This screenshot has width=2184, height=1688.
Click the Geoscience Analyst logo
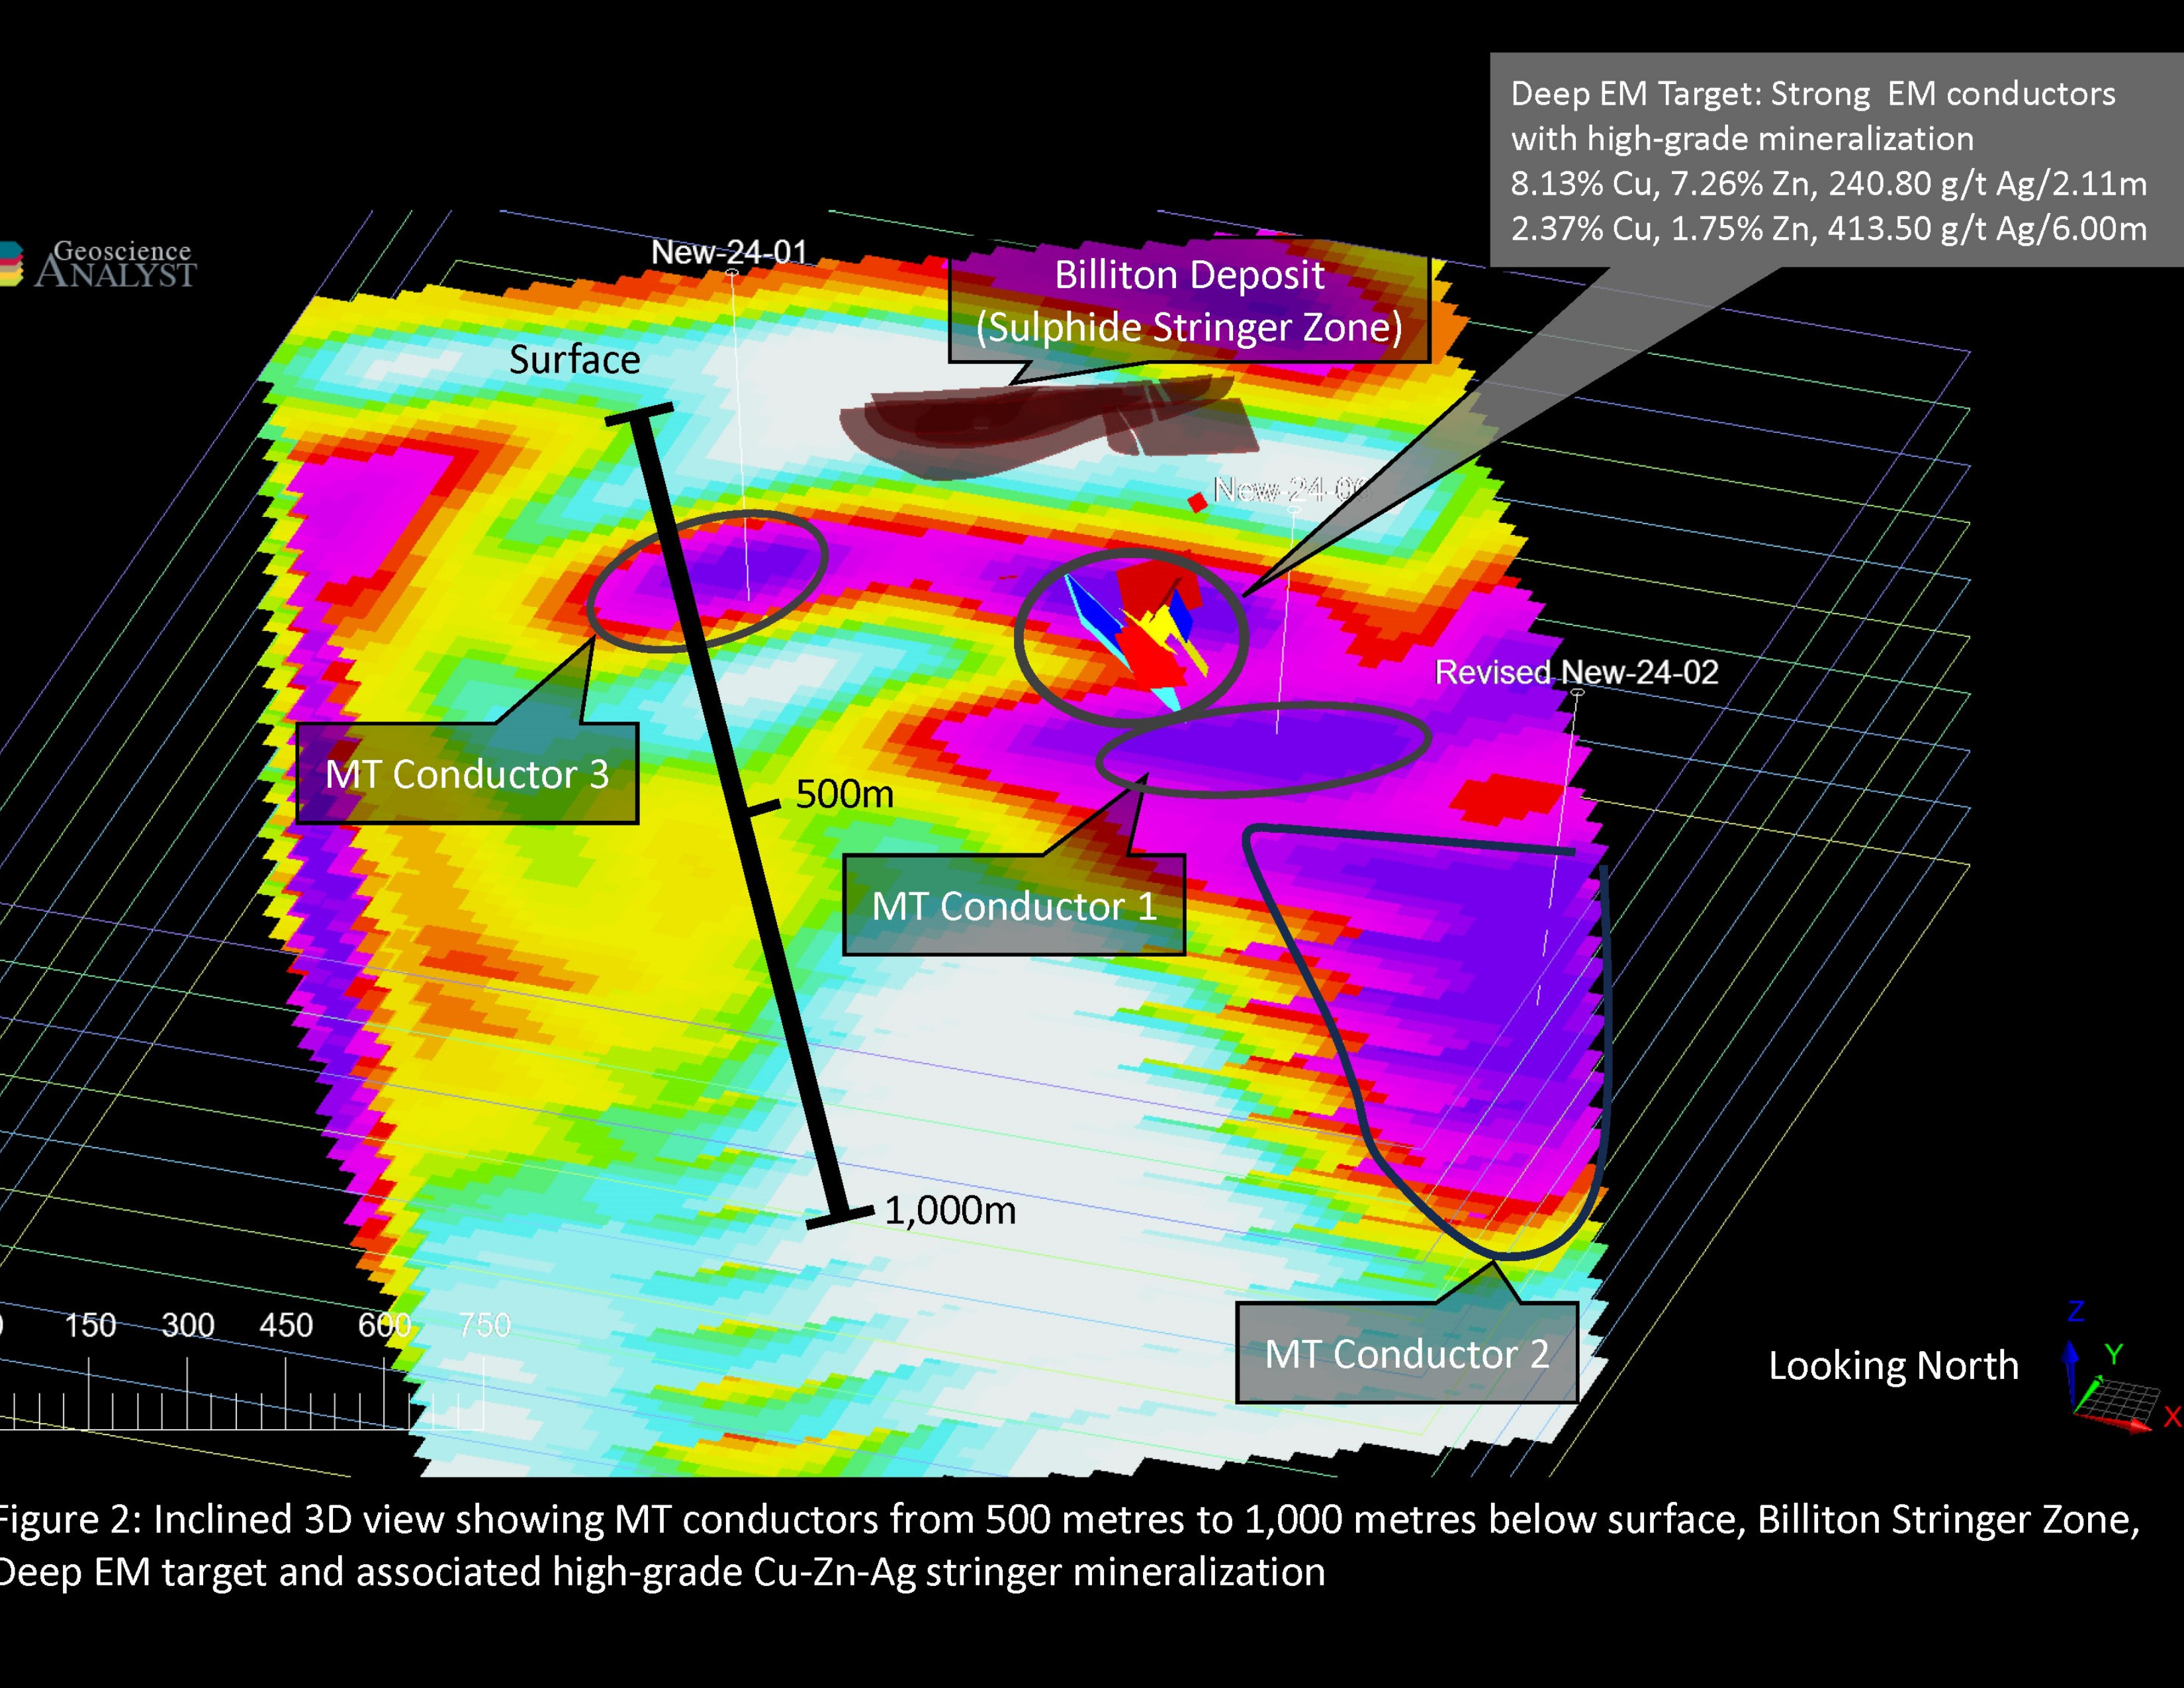coord(98,264)
